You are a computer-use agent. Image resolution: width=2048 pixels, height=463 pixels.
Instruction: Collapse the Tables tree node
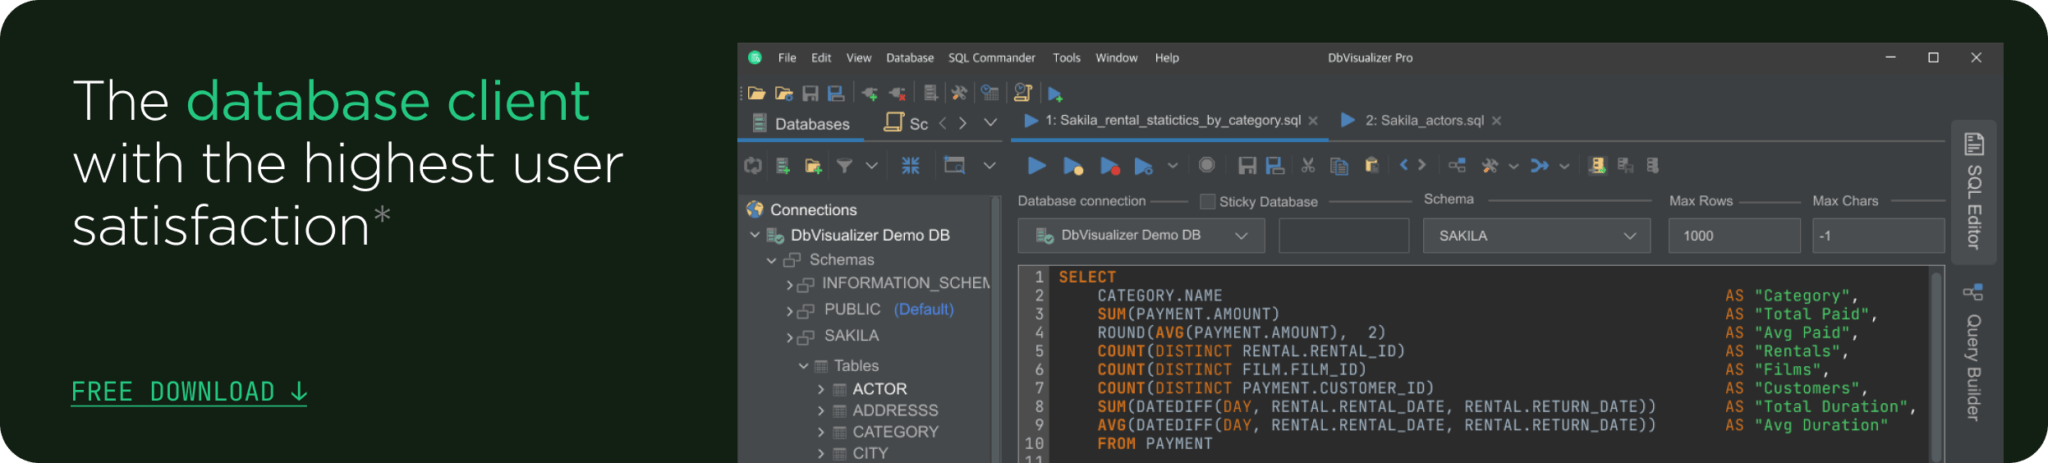[x=803, y=366]
